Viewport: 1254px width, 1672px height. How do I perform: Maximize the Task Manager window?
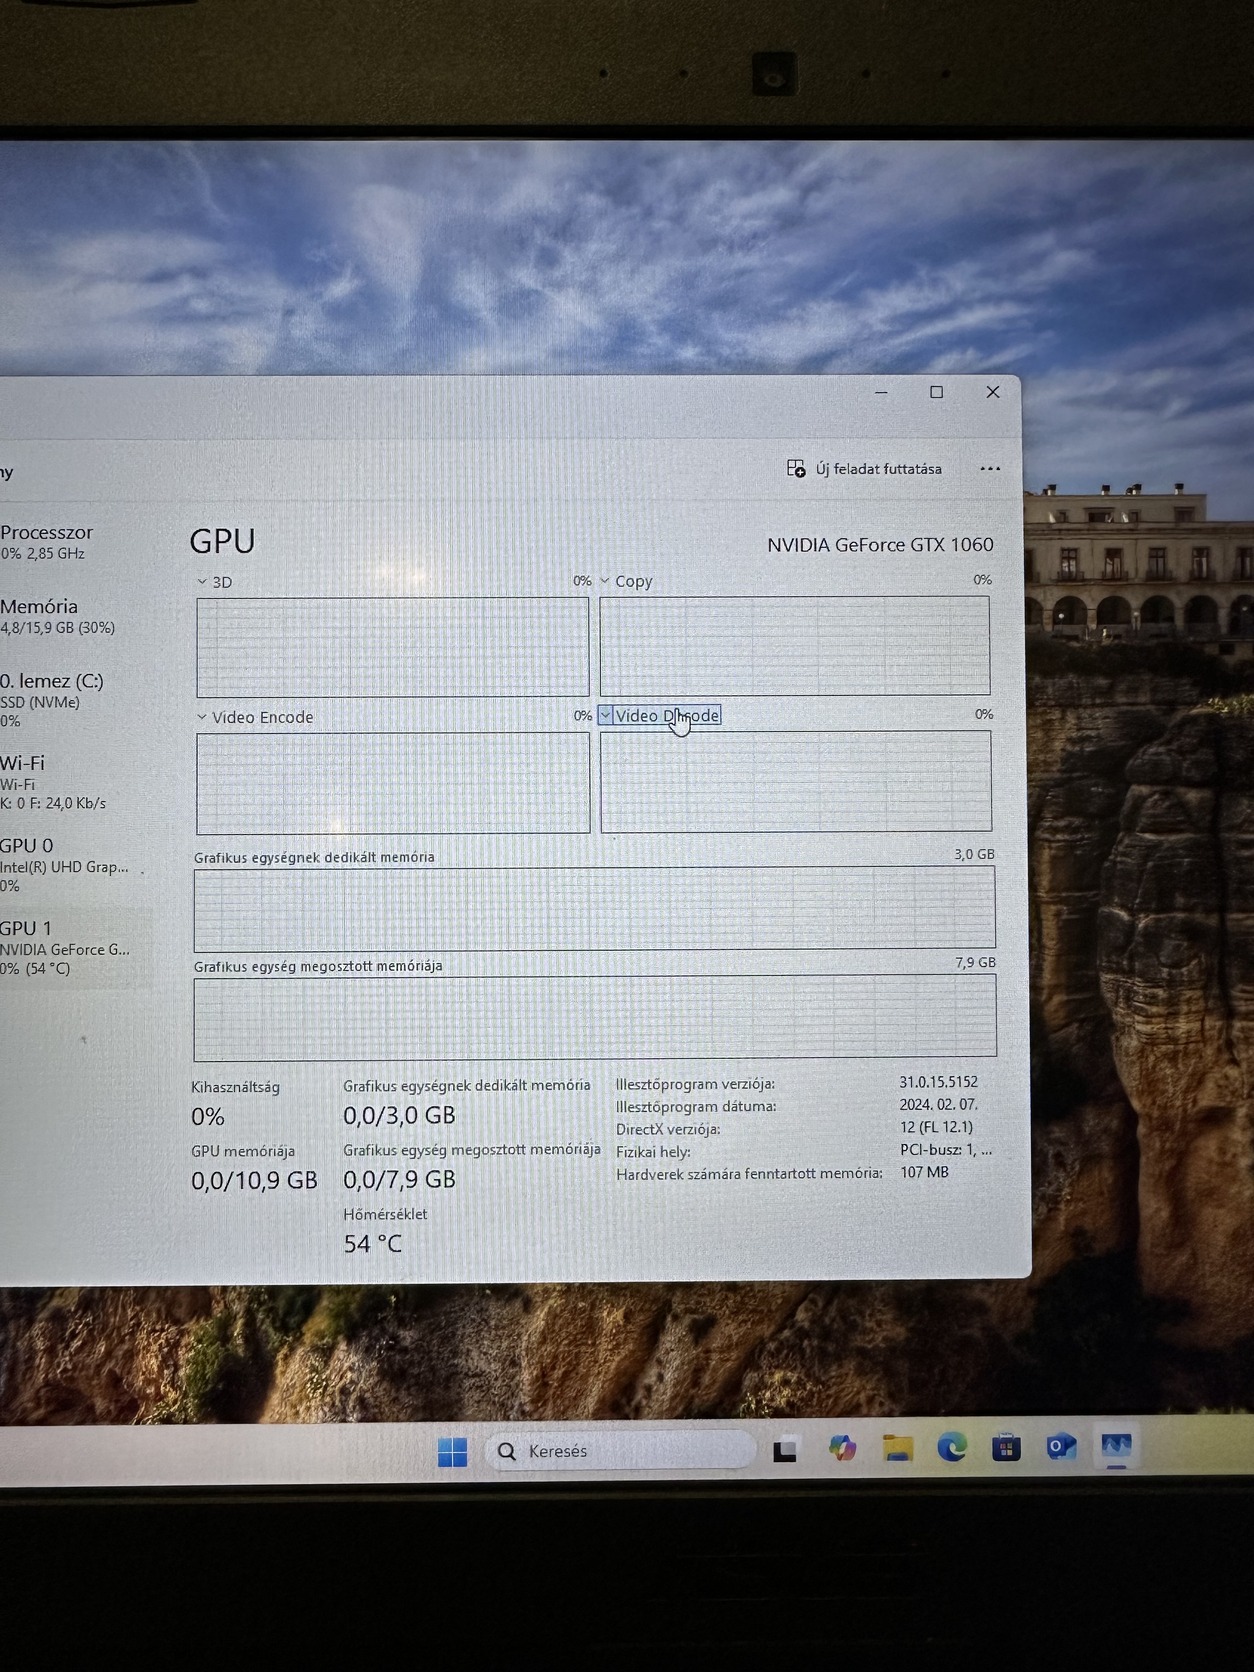click(937, 392)
